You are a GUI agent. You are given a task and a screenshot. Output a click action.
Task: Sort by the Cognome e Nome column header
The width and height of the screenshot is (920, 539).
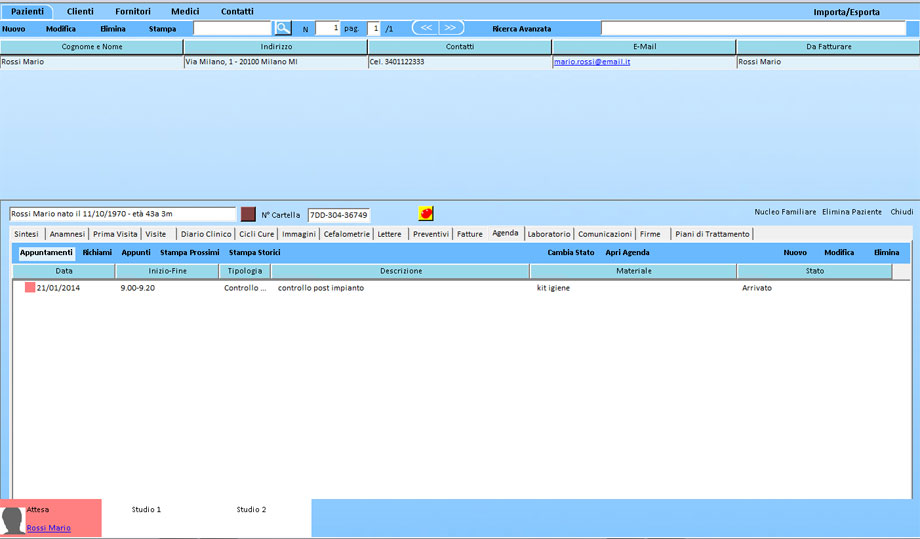[x=92, y=47]
